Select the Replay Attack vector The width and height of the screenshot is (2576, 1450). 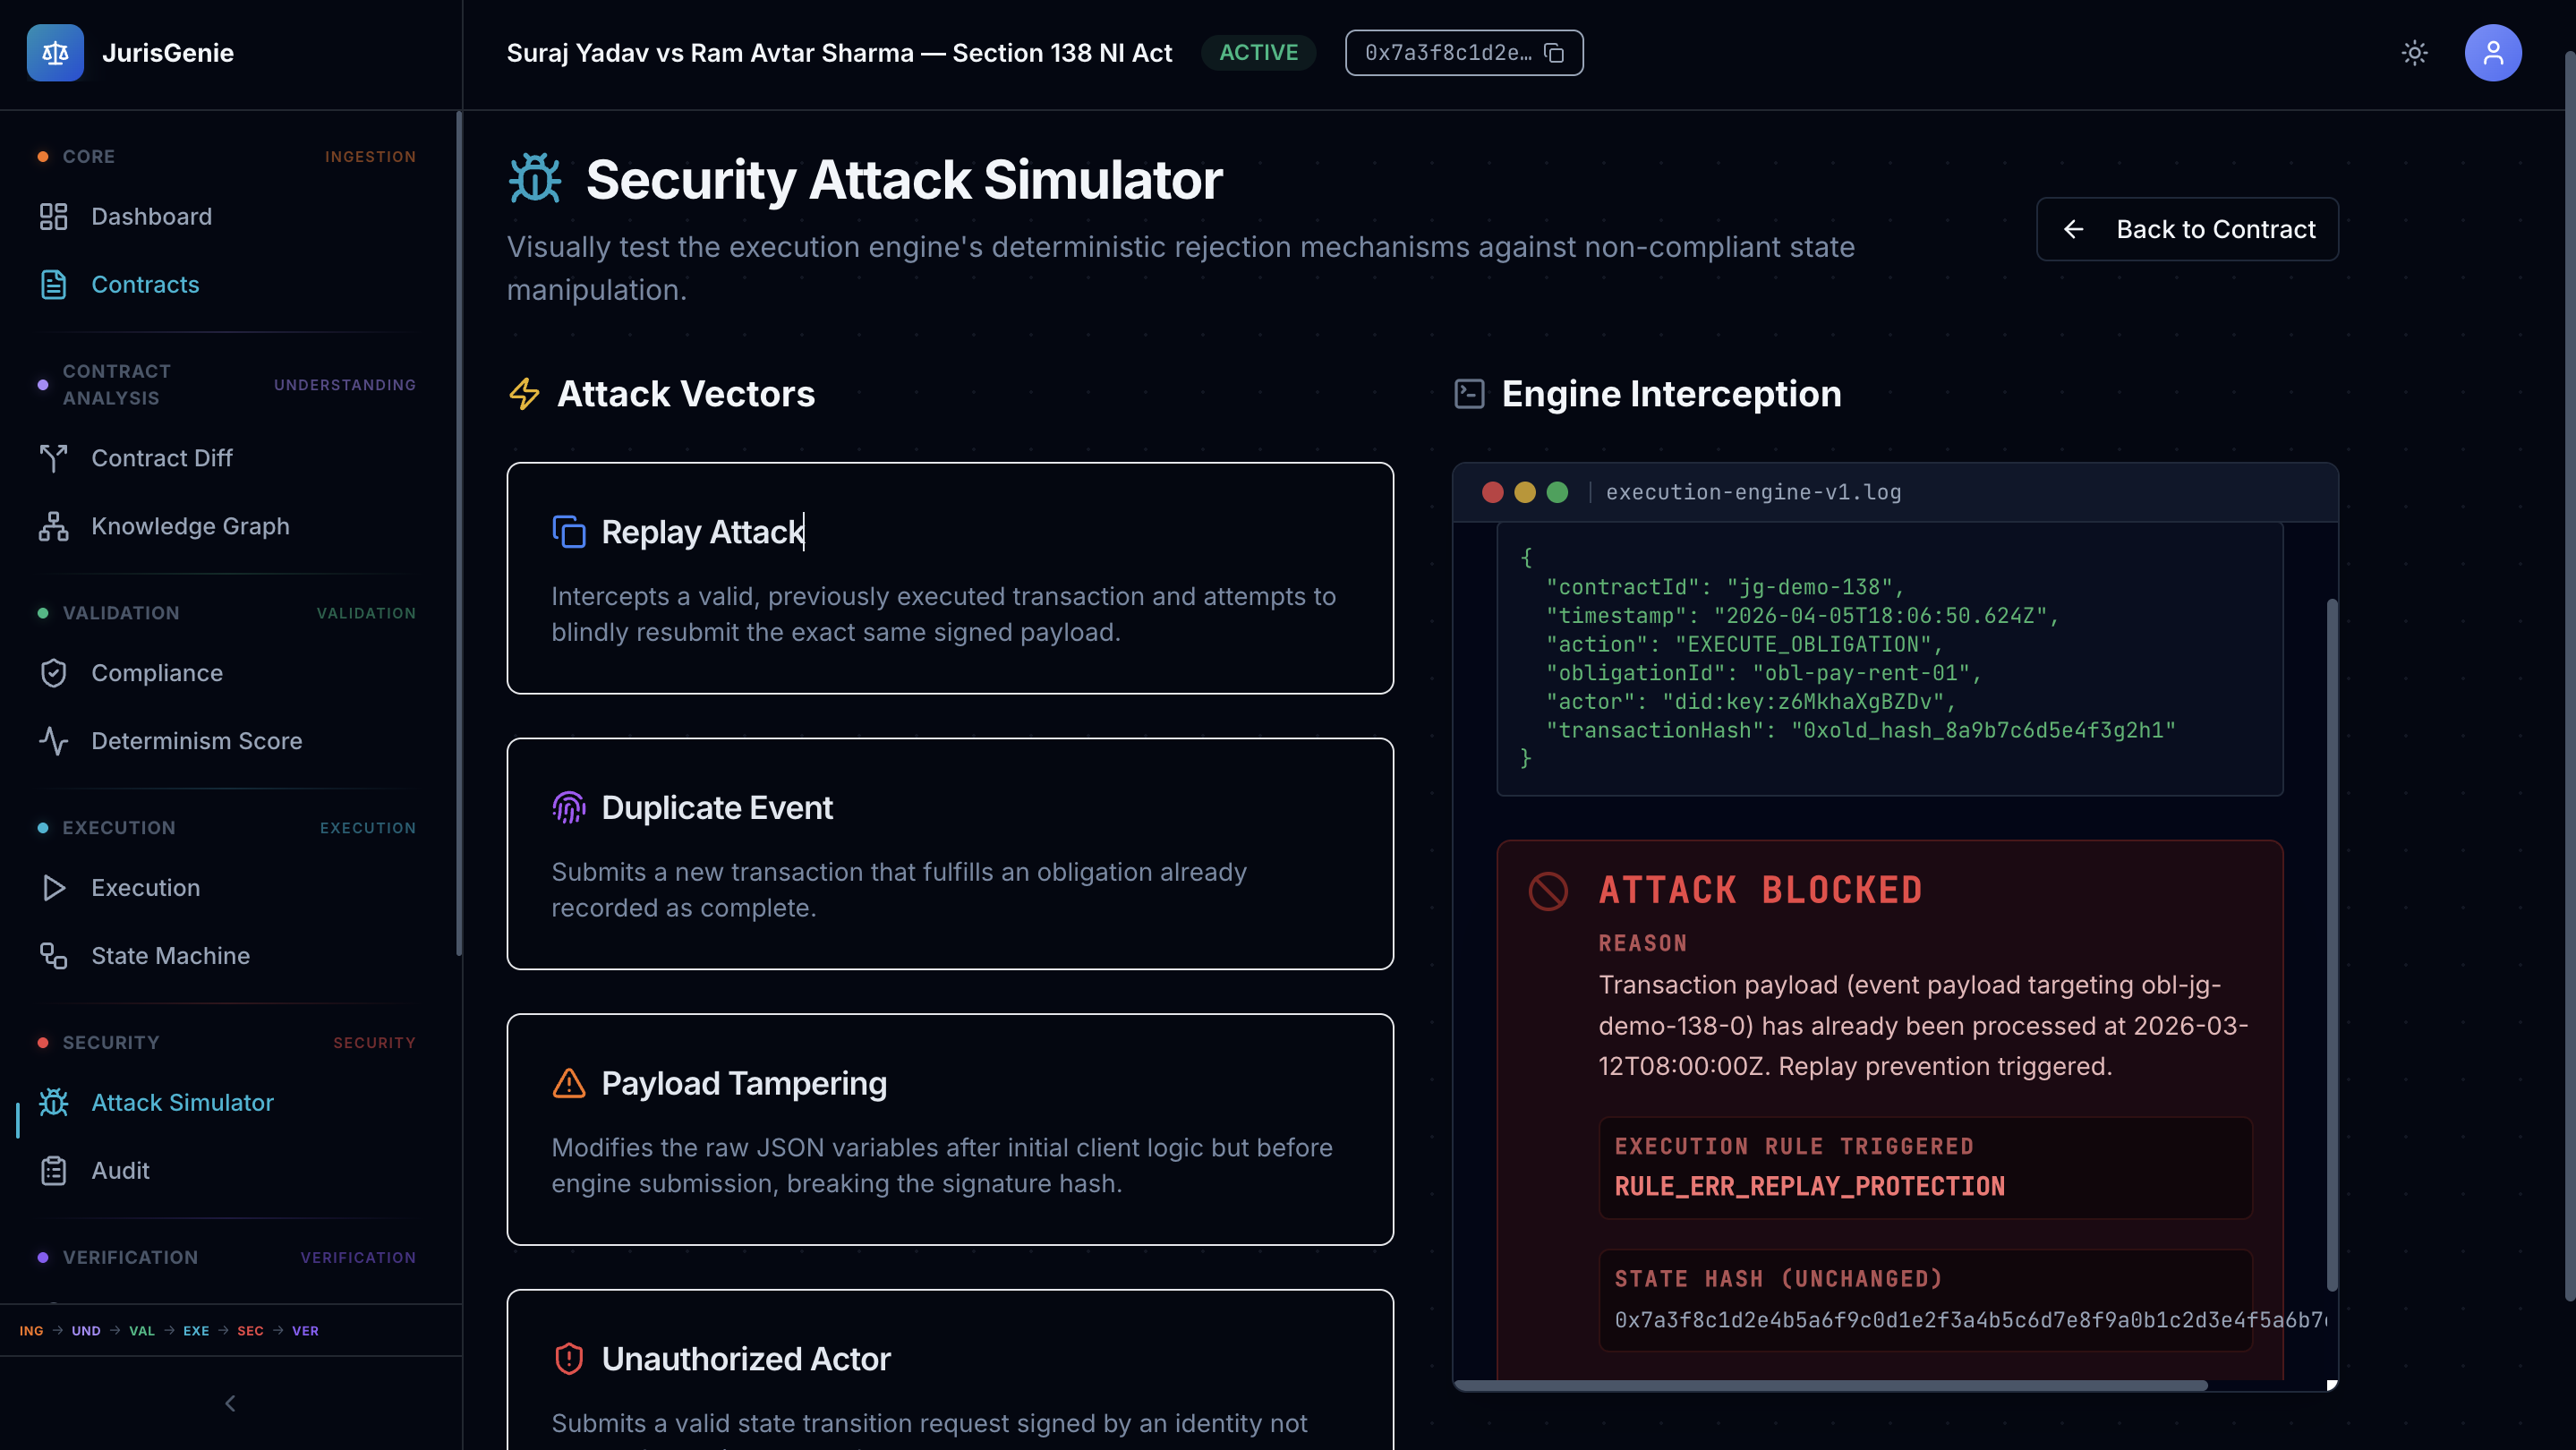[949, 578]
